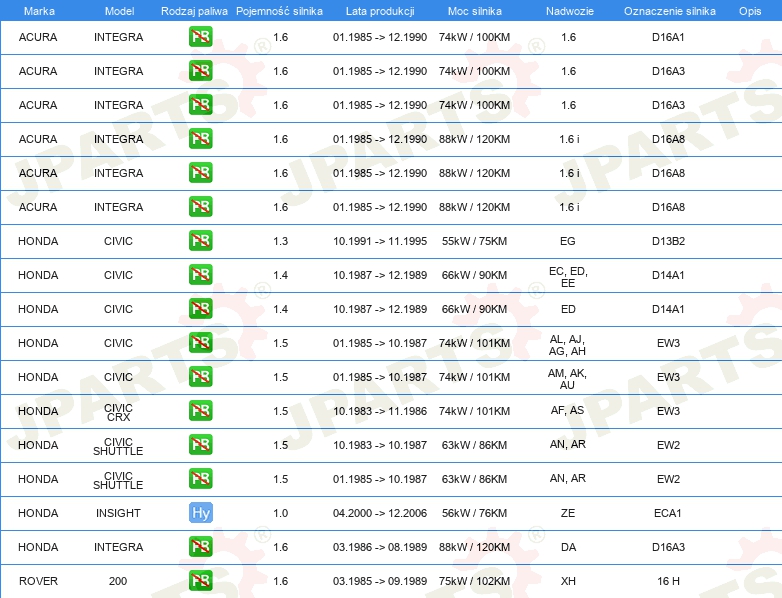Viewport: 782px width, 598px height.
Task: Click the body code 'AF, AS' cell
Action: click(568, 410)
